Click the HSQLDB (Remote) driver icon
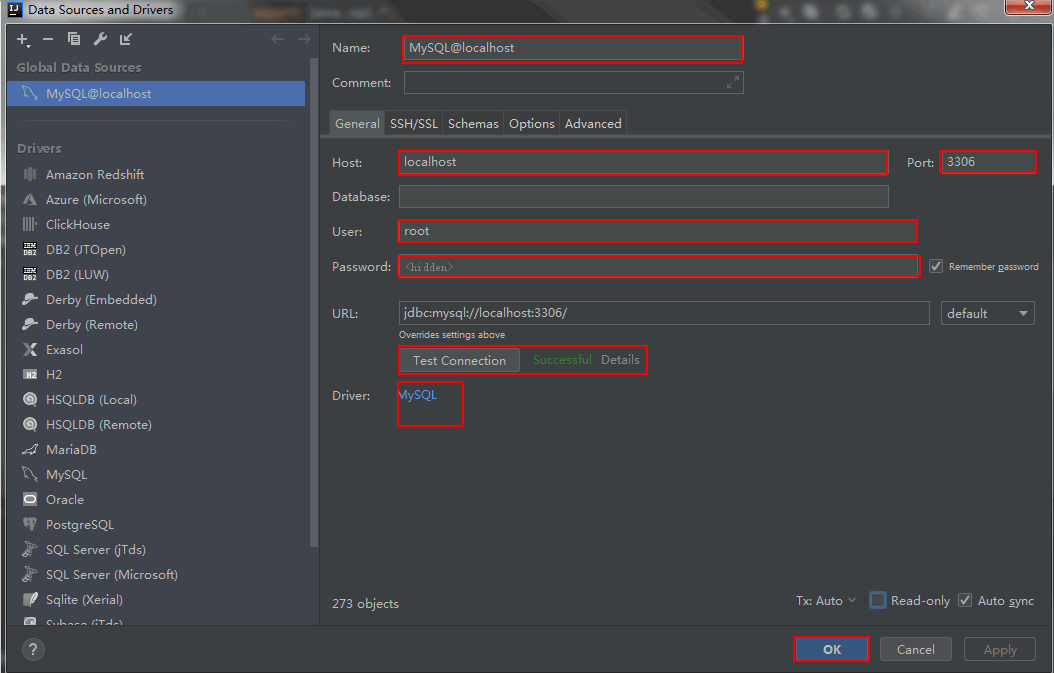The height and width of the screenshot is (673, 1054). 30,424
